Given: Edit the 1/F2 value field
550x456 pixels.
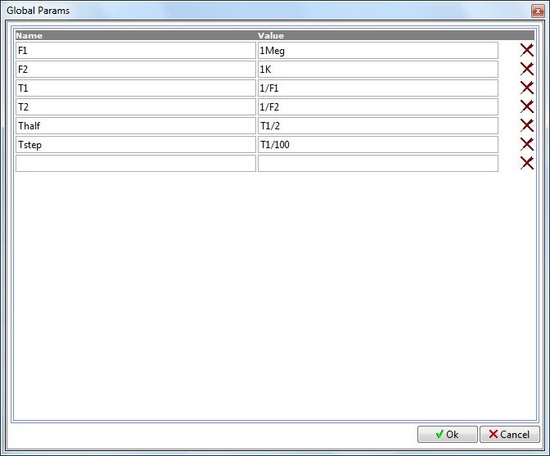Looking at the screenshot, I should point(378,107).
